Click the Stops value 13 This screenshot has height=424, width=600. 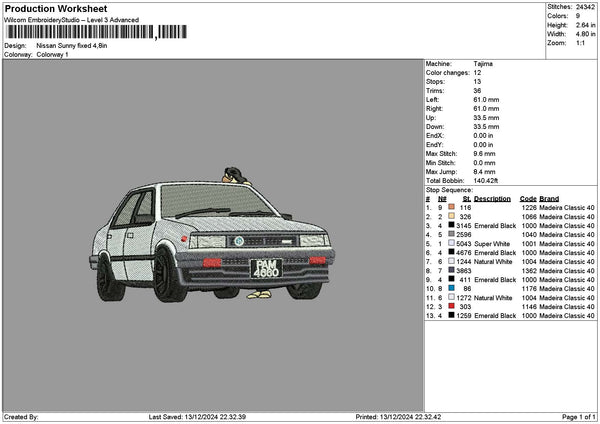[477, 82]
